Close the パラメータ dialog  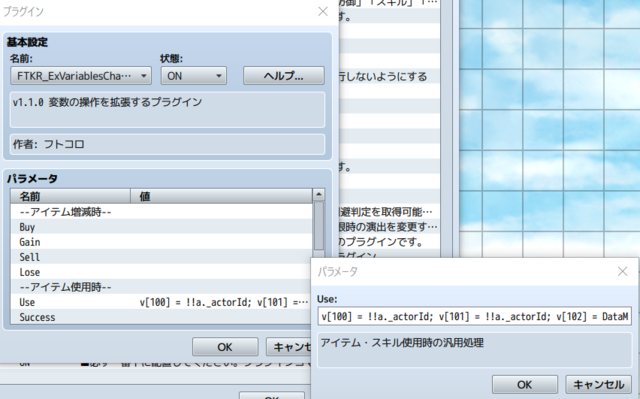point(622,271)
